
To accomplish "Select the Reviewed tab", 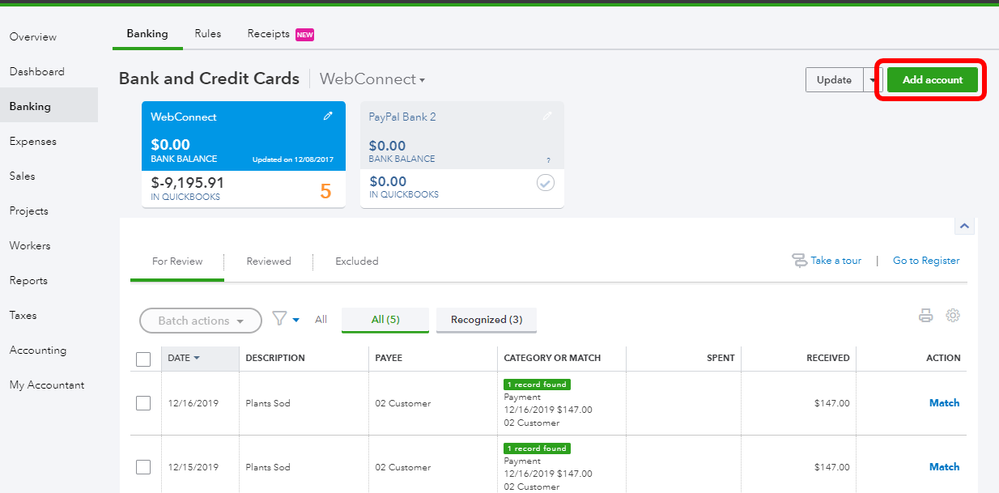I will (269, 261).
